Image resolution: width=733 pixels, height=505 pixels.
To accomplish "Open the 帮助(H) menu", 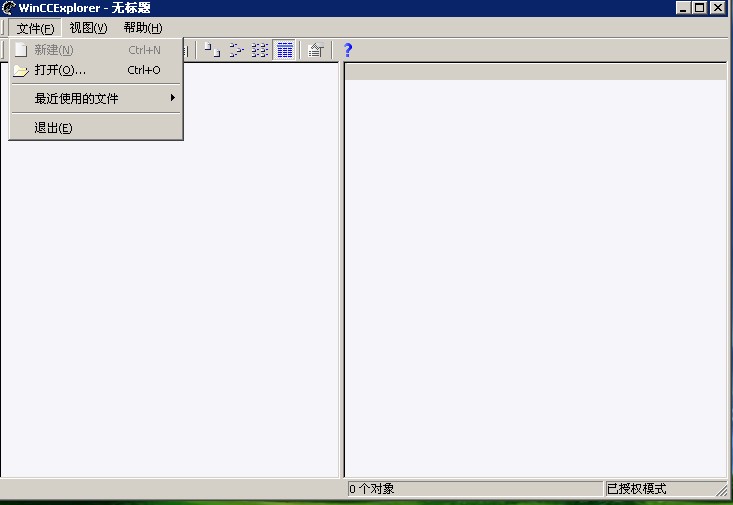I will (142, 28).
